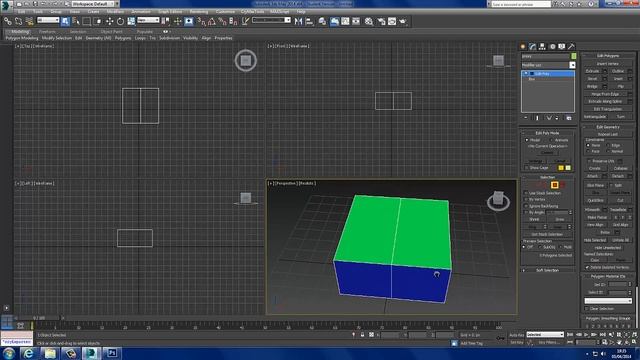640x360 pixels.
Task: Open the Material Editor icon
Action: point(369,21)
